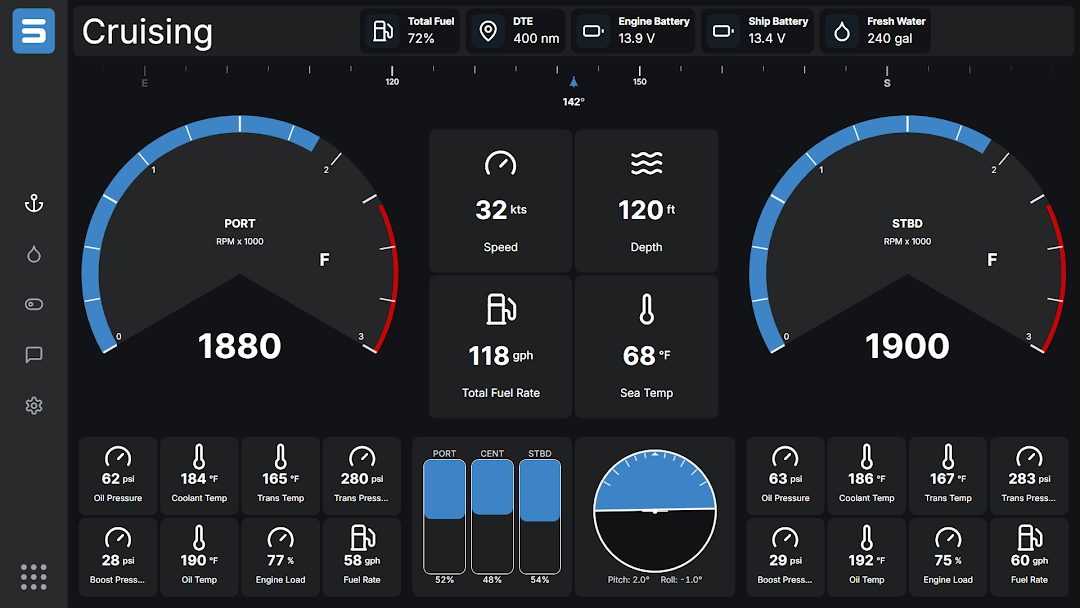Open the starboard 63 psi Oil Pressure tile
1080x608 pixels.
click(785, 476)
